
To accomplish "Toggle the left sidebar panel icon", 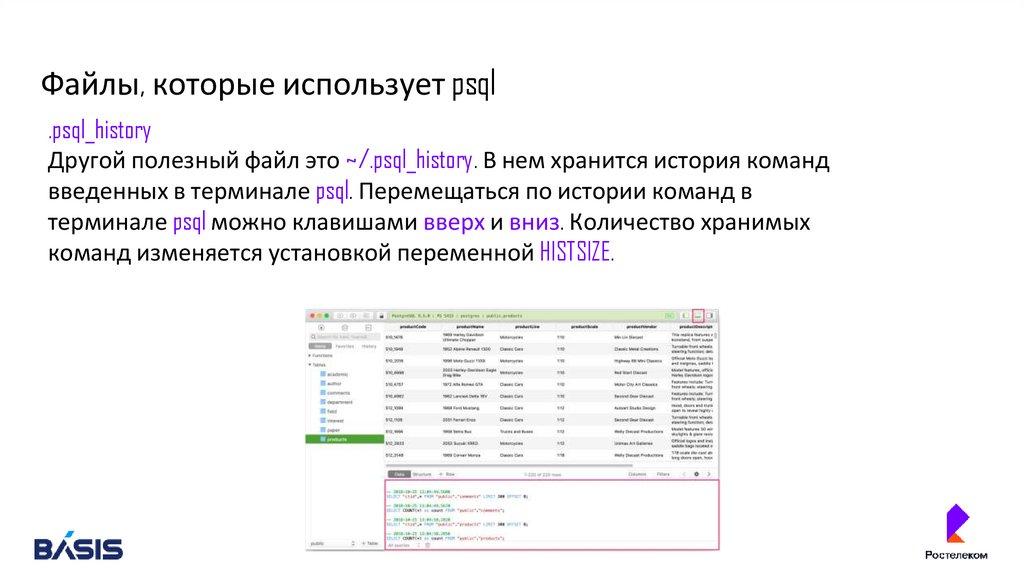I will pyautogui.click(x=686, y=315).
